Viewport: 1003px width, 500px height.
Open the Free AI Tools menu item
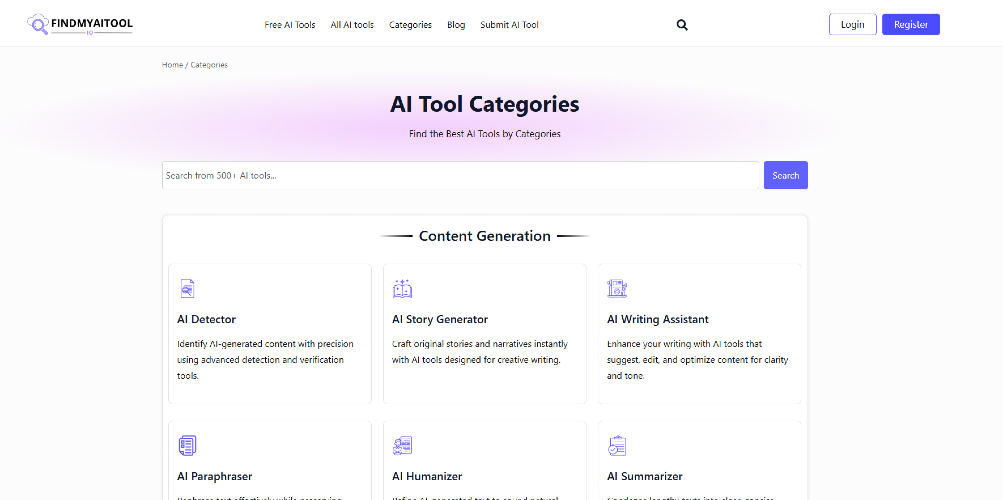pyautogui.click(x=290, y=25)
